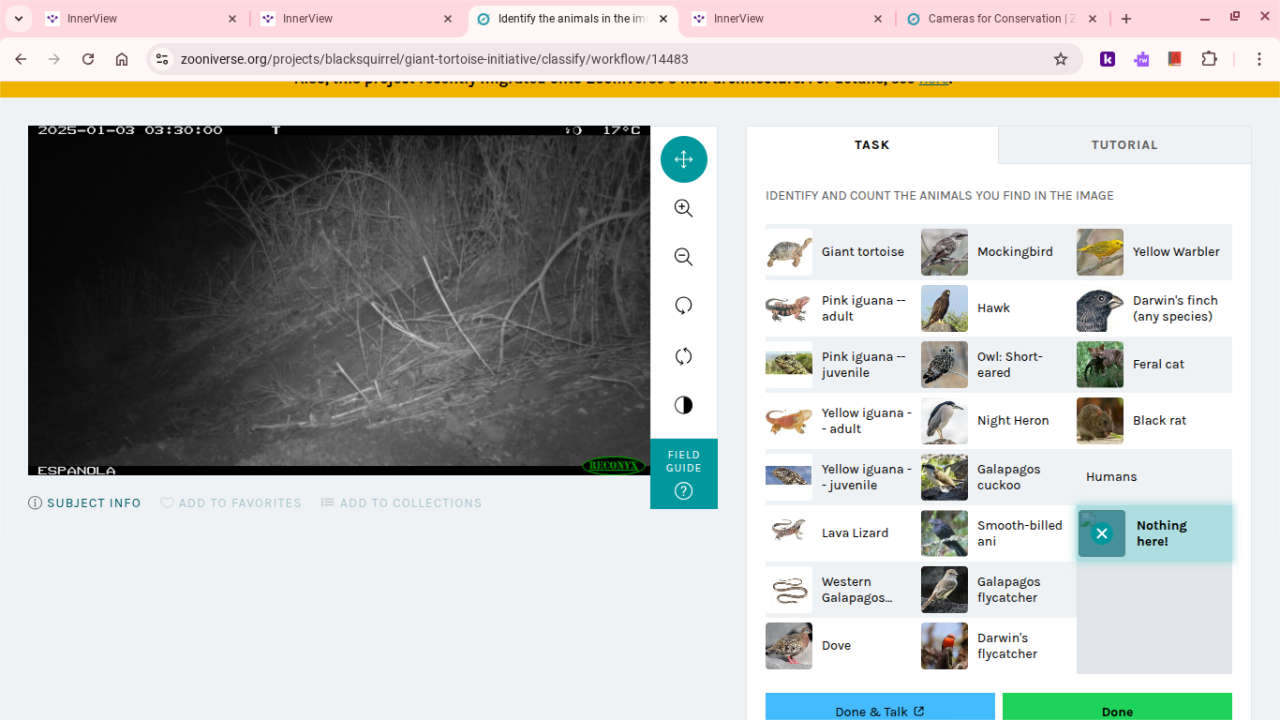
Task: Select the Humans option
Action: [1154, 477]
